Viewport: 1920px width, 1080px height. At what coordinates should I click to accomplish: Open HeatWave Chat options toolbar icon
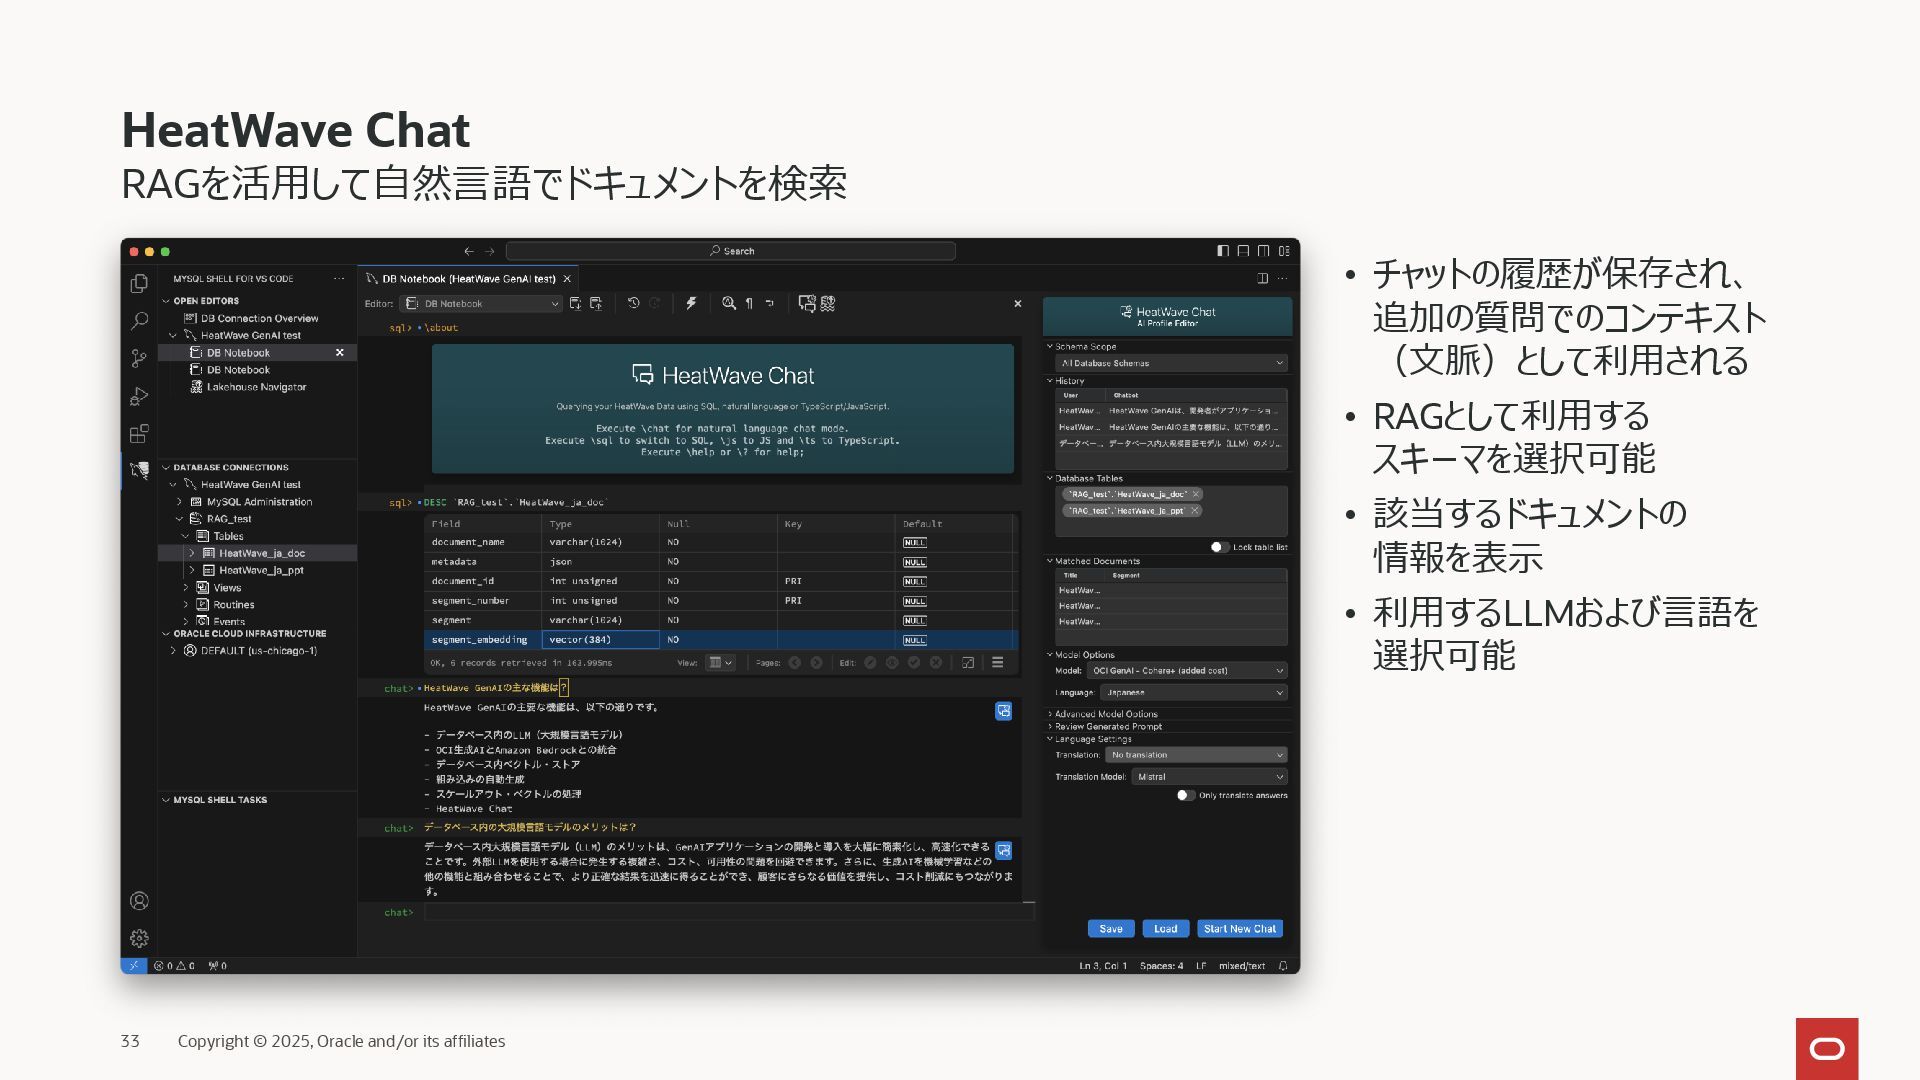[807, 303]
